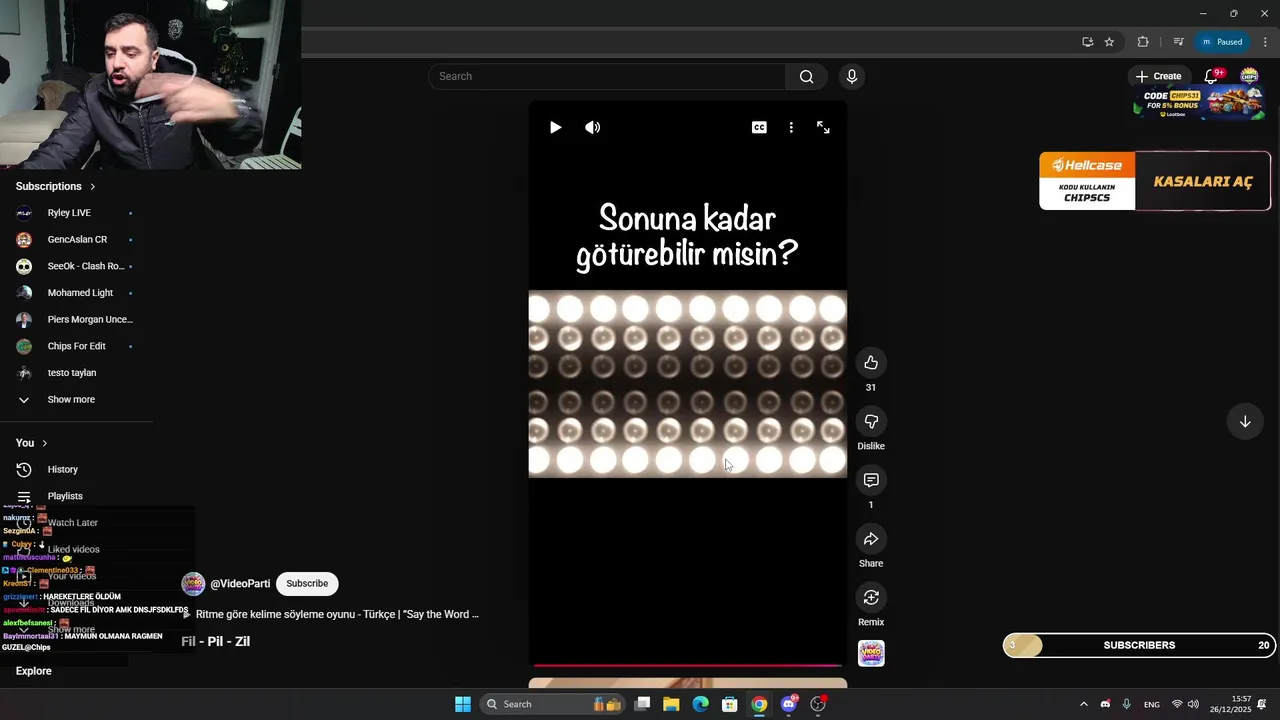Seek along the red video progress bar
Screen dimensions: 1280x720
tap(687, 665)
